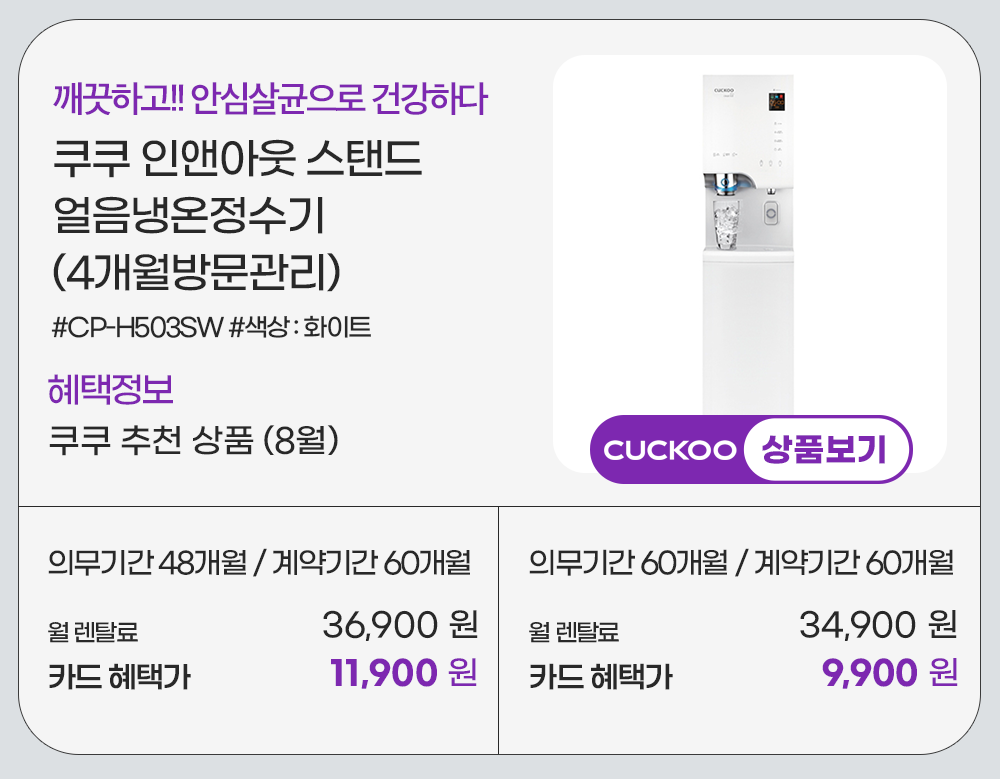Click the 9,900 원 card benefit price

click(x=890, y=673)
